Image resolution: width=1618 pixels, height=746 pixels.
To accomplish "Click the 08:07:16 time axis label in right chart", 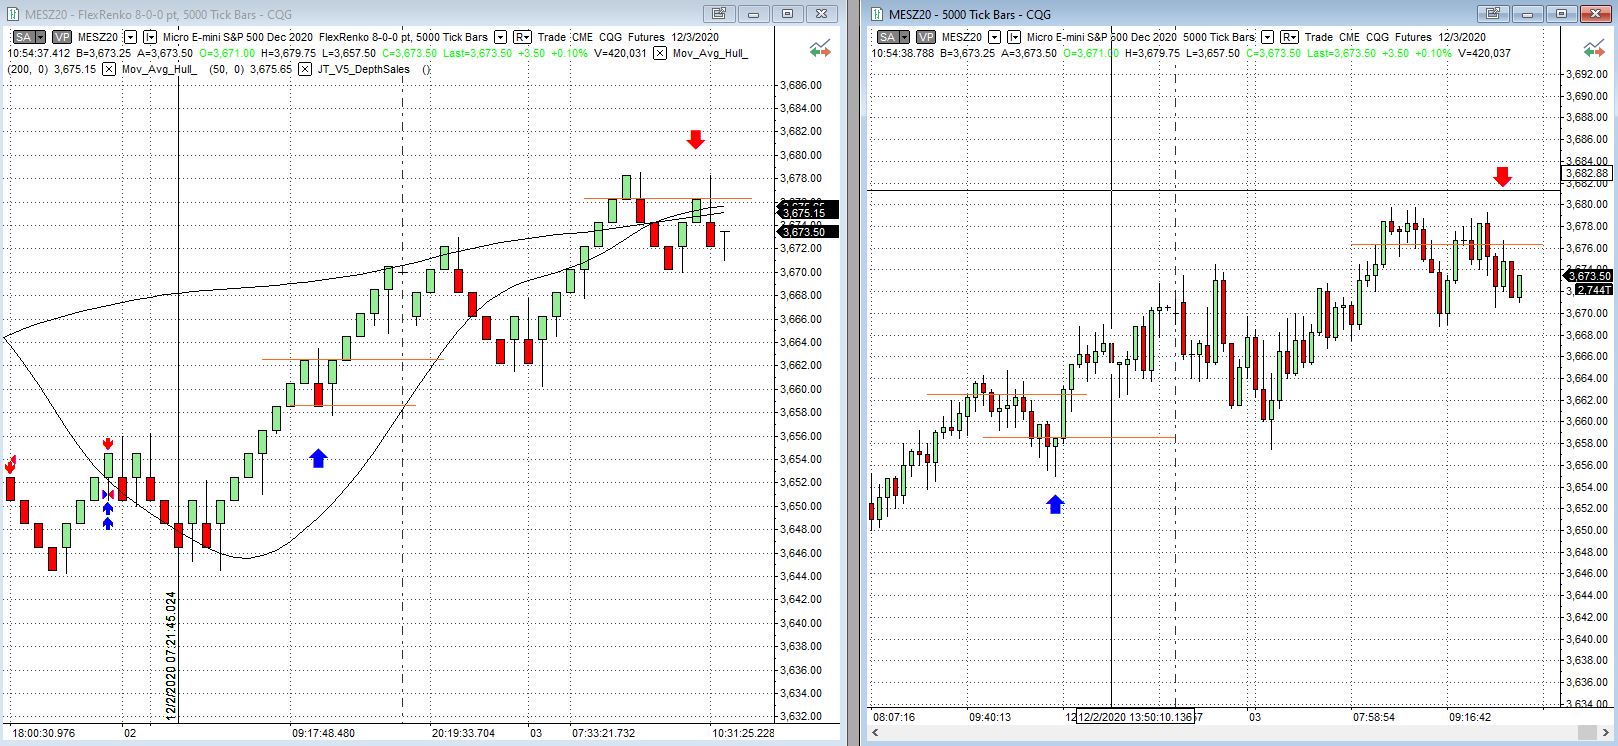I will click(894, 717).
